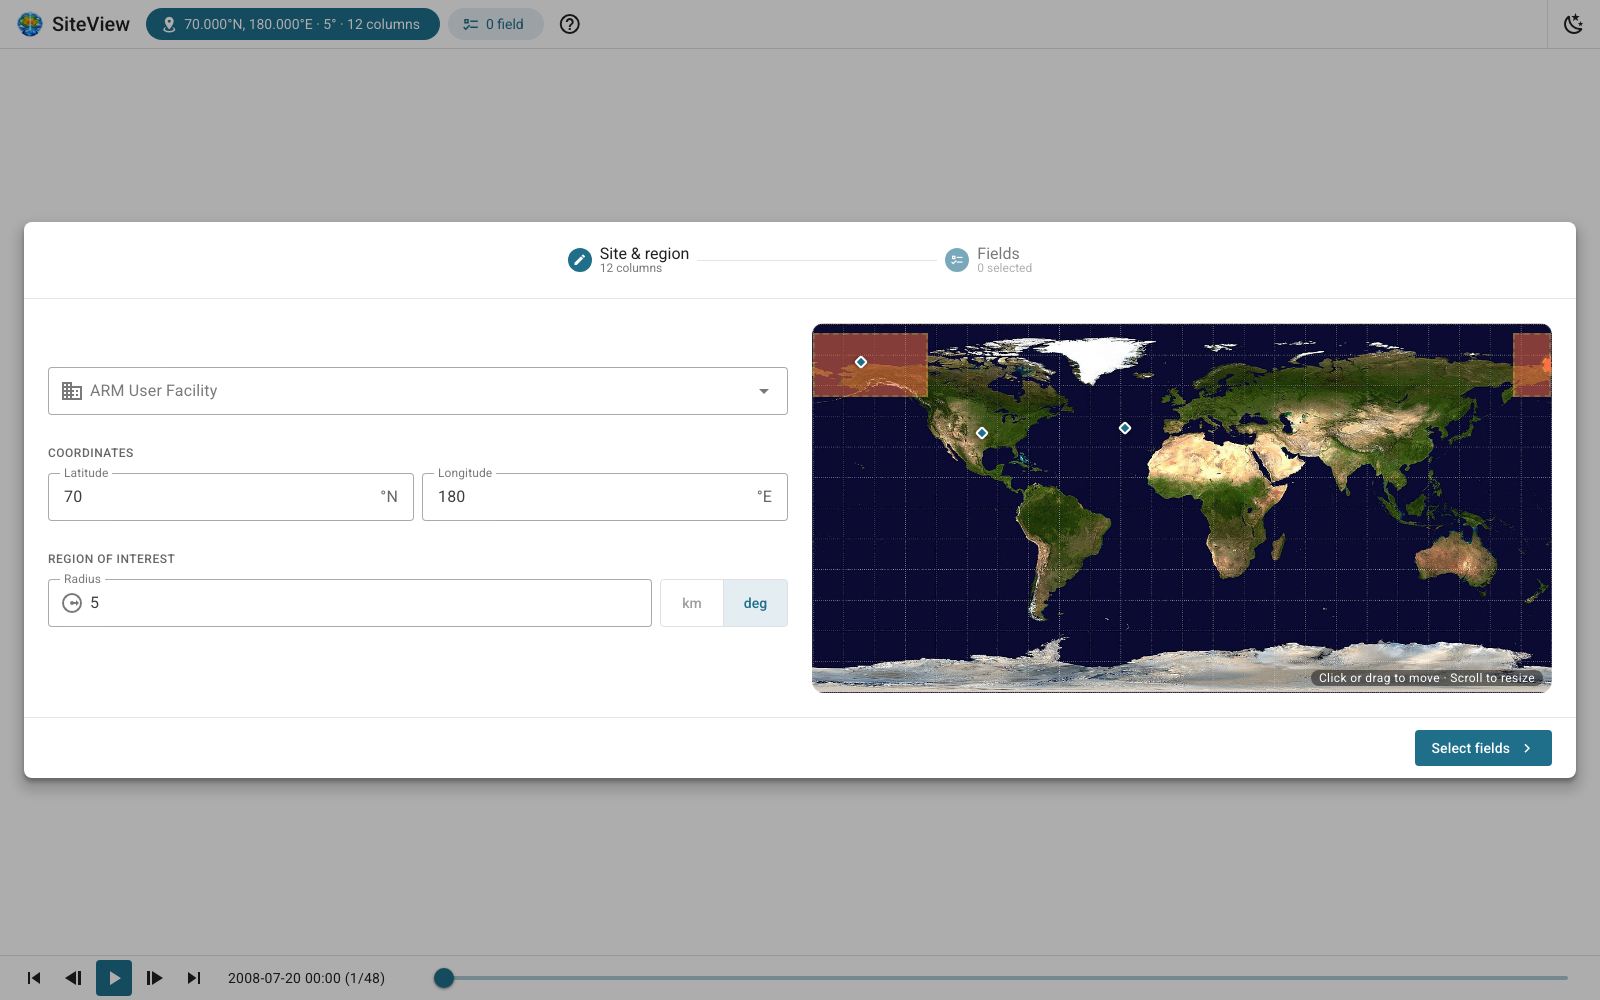Step back one frame
Image resolution: width=1600 pixels, height=1000 pixels.
74,978
